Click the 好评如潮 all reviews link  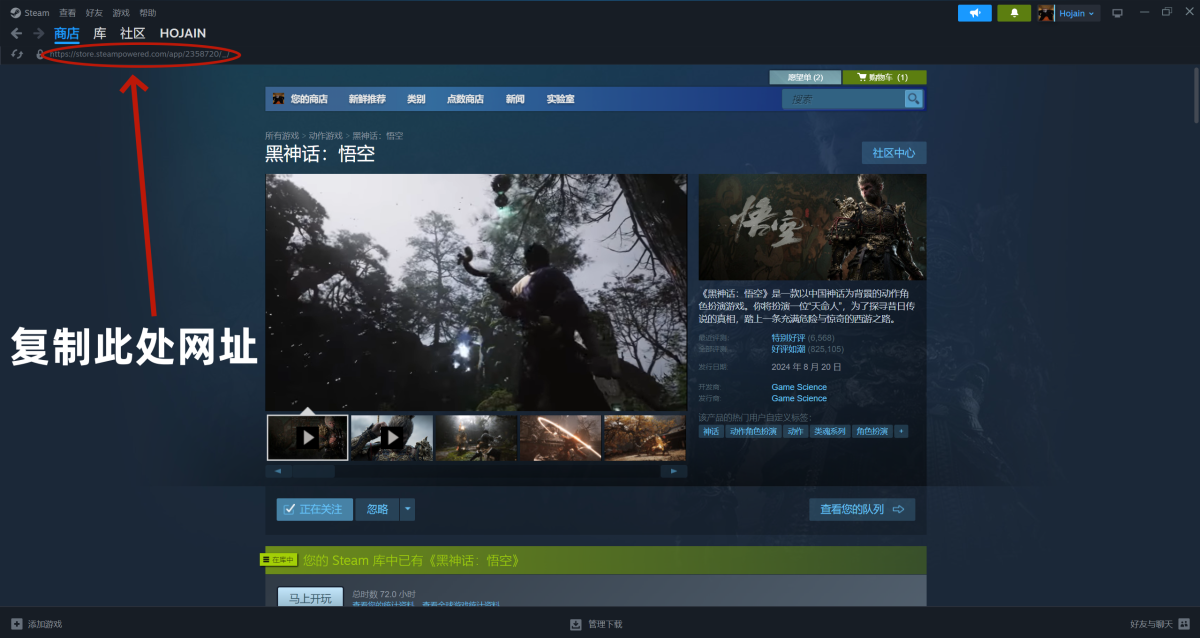[x=788, y=349]
